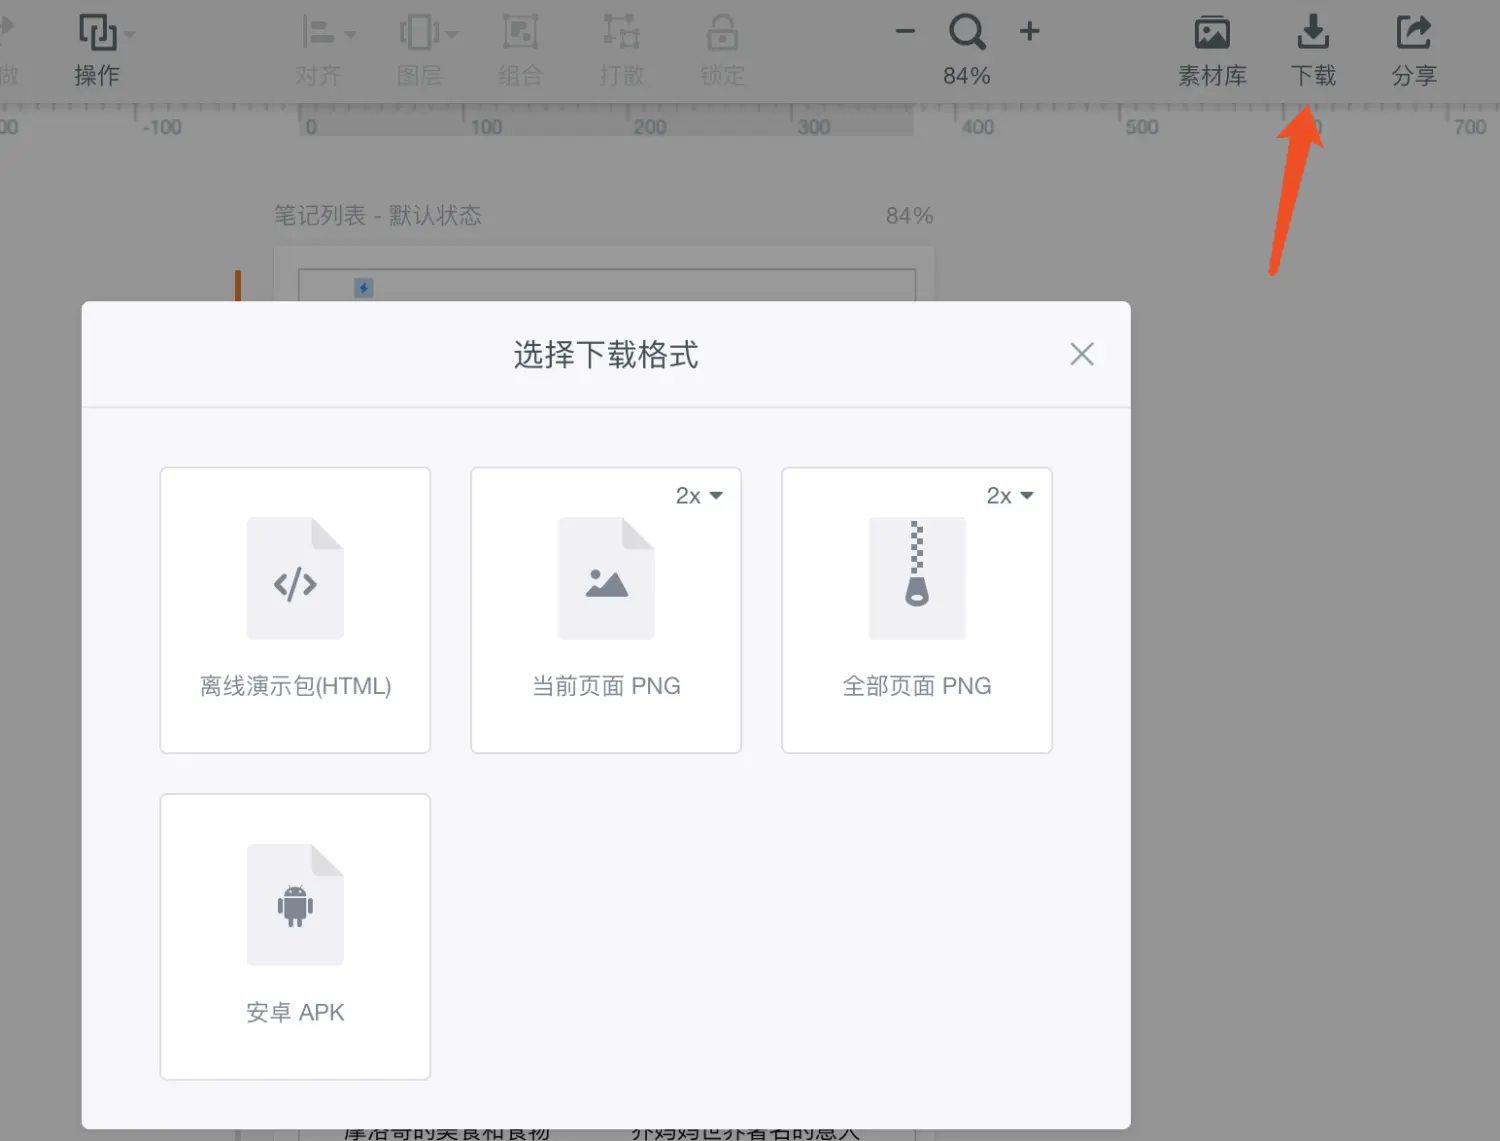Screen dimensions: 1500x1141
Task: Select the 全部页面 PNG zip option
Action: (916, 610)
